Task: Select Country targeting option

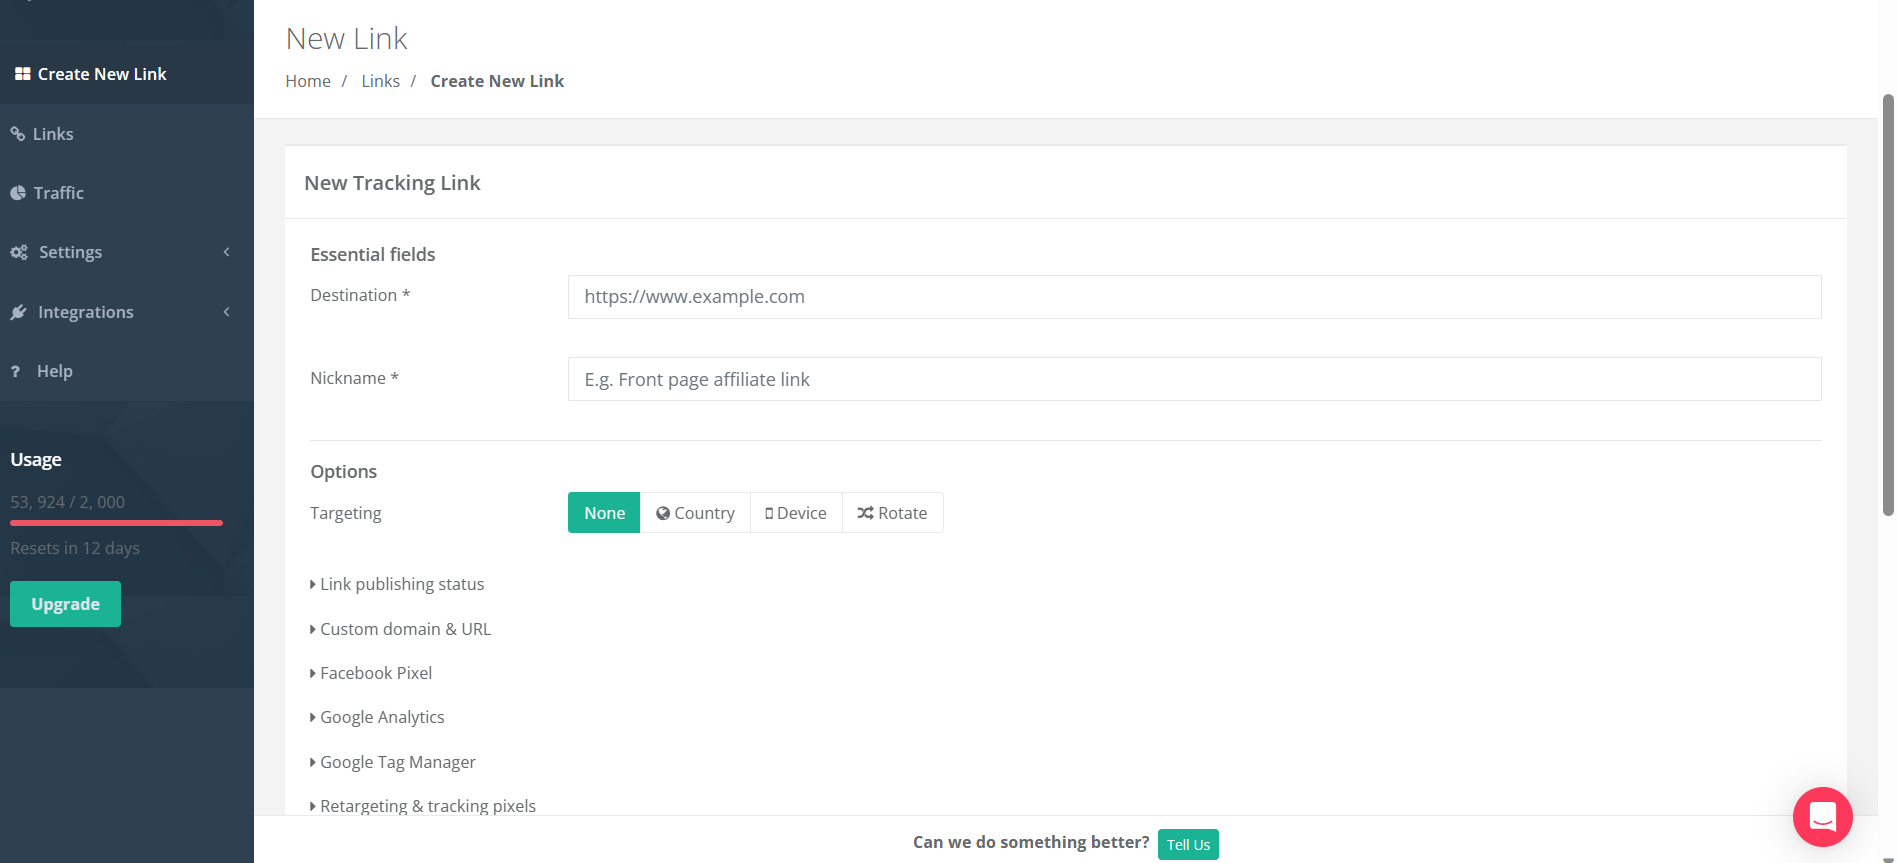Action: pyautogui.click(x=695, y=513)
